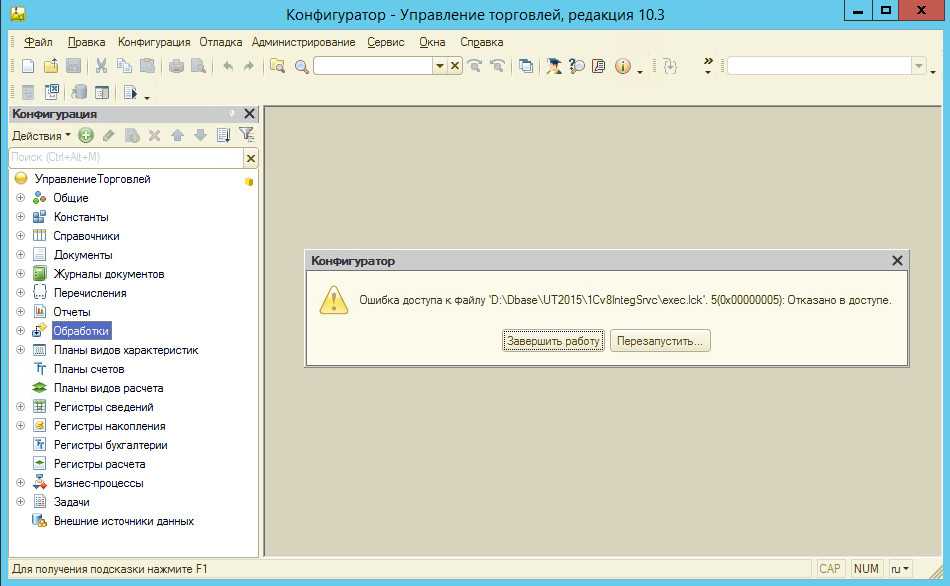Clear the toolbar search combo box
950x586 pixels.
click(455, 66)
